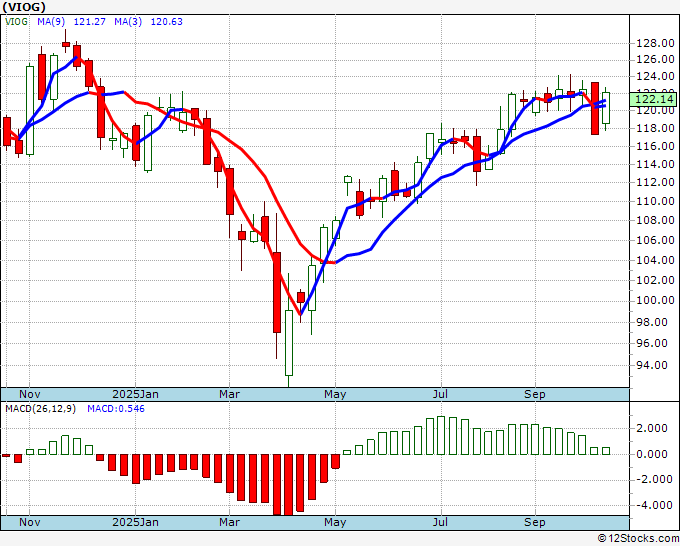Select 2025Jan on the MACD panel time axis
Image resolution: width=680 pixels, height=546 pixels.
coord(135,522)
